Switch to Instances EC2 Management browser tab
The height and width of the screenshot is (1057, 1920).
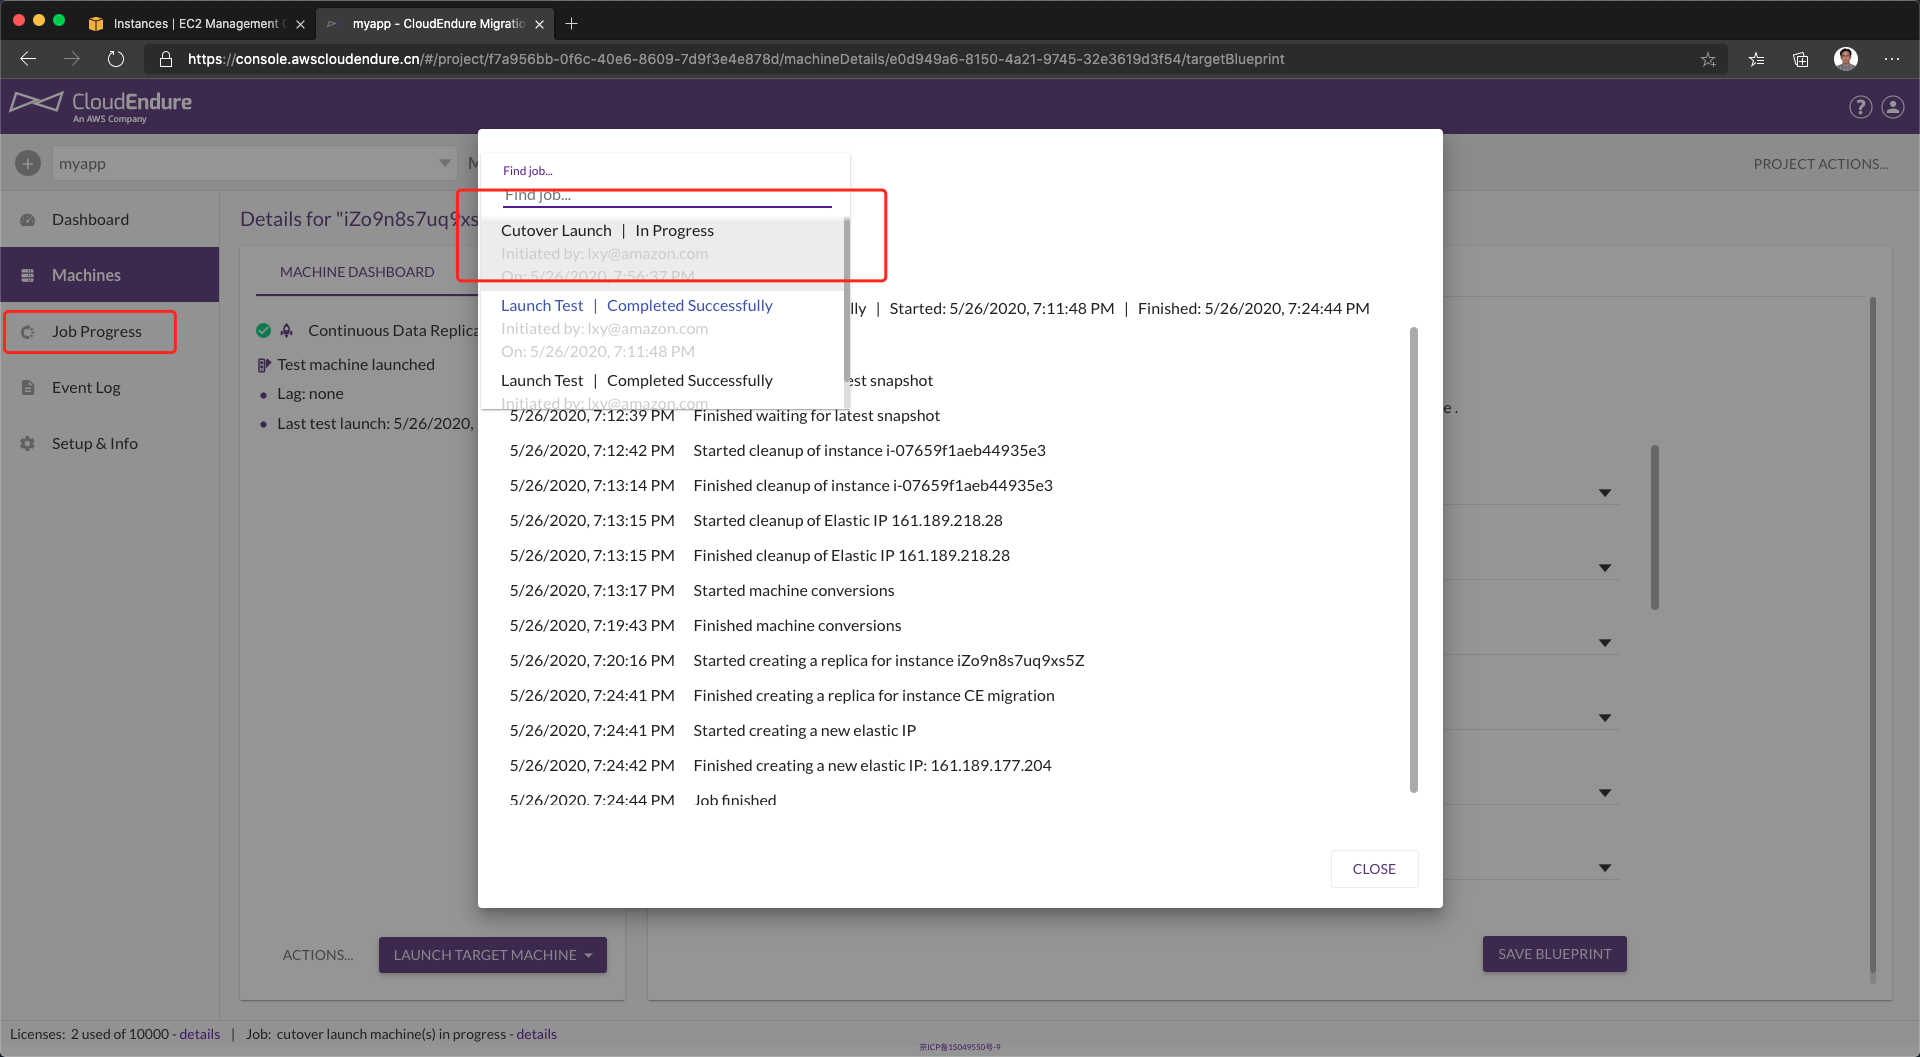(x=195, y=23)
